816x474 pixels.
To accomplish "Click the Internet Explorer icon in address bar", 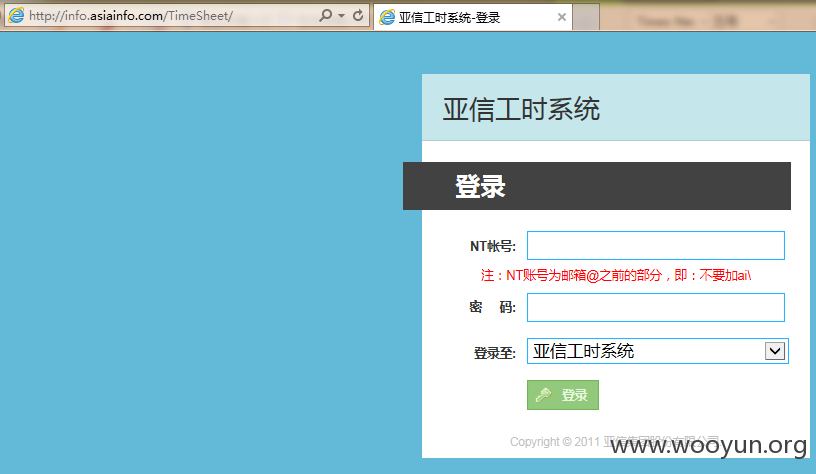I will coord(16,16).
